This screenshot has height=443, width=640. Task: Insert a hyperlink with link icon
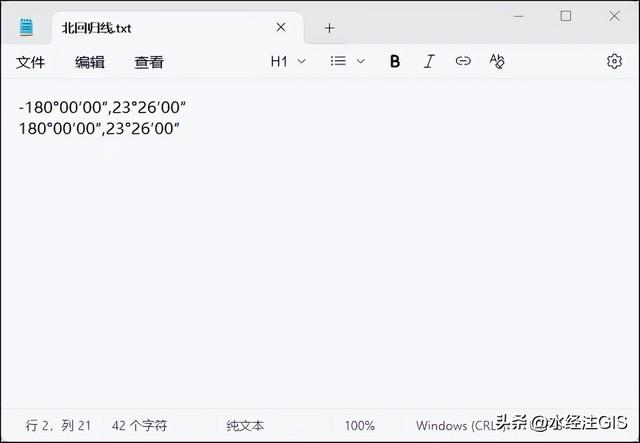coord(463,61)
